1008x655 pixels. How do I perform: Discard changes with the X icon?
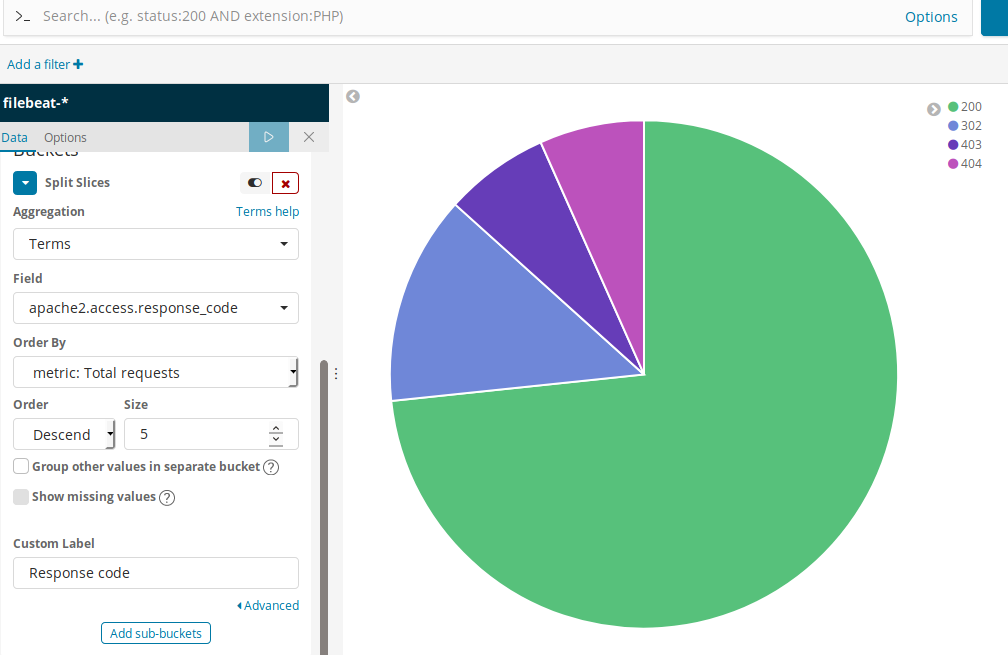[309, 137]
